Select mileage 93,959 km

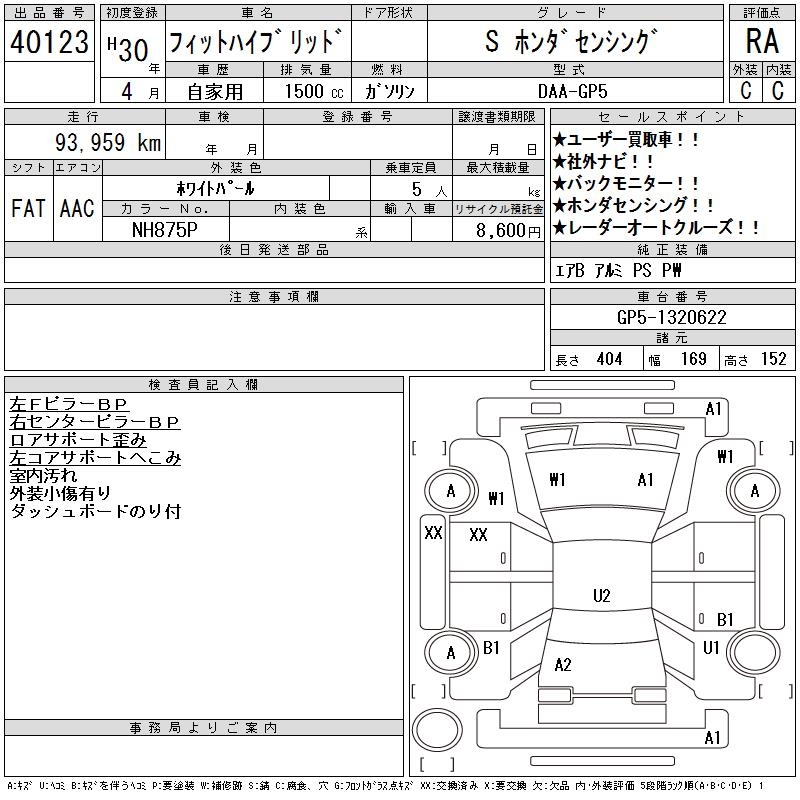[108, 142]
